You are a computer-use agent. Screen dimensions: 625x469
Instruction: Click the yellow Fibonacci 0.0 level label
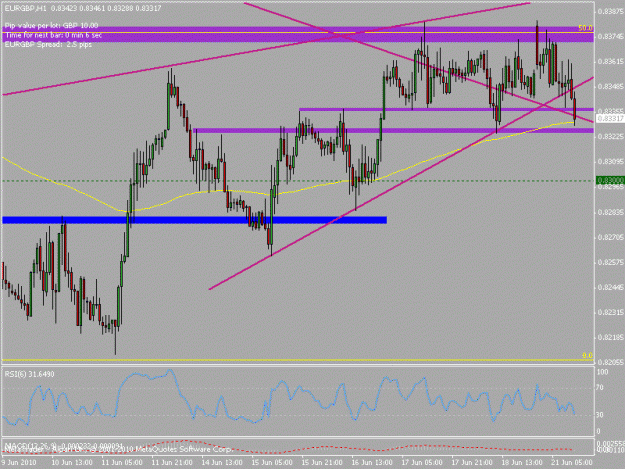[x=587, y=355]
